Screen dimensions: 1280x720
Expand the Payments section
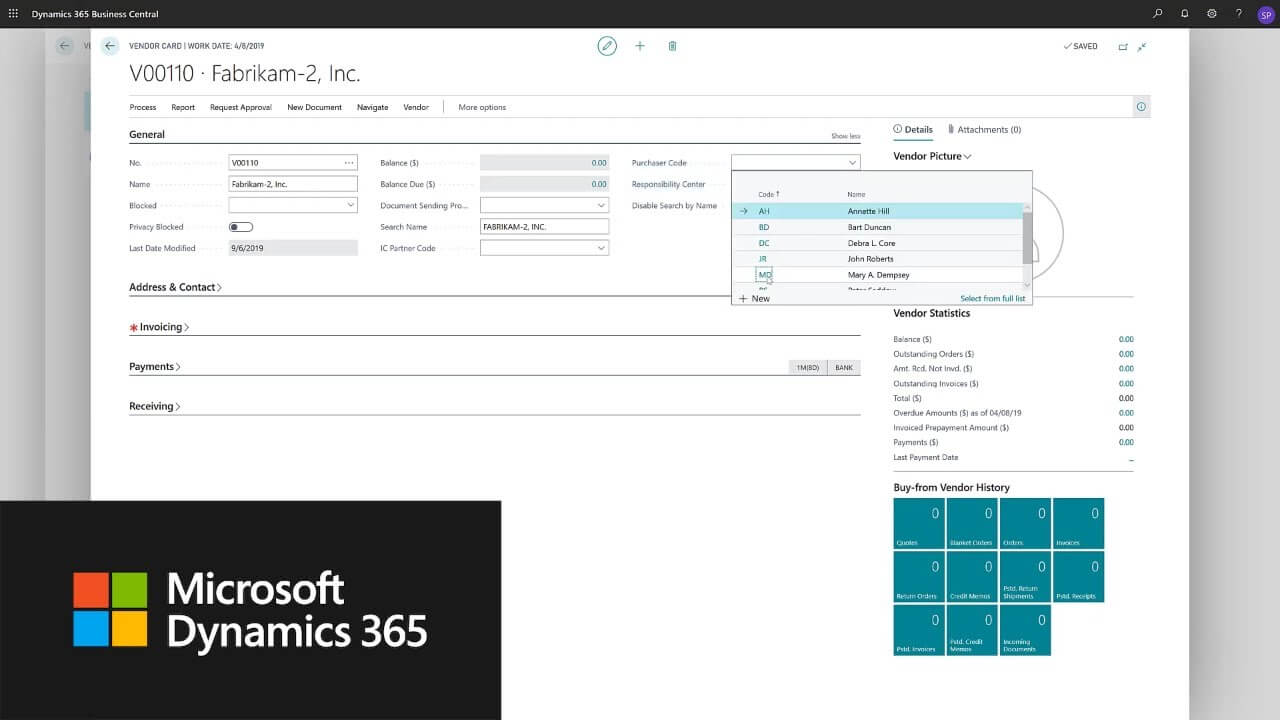point(155,367)
